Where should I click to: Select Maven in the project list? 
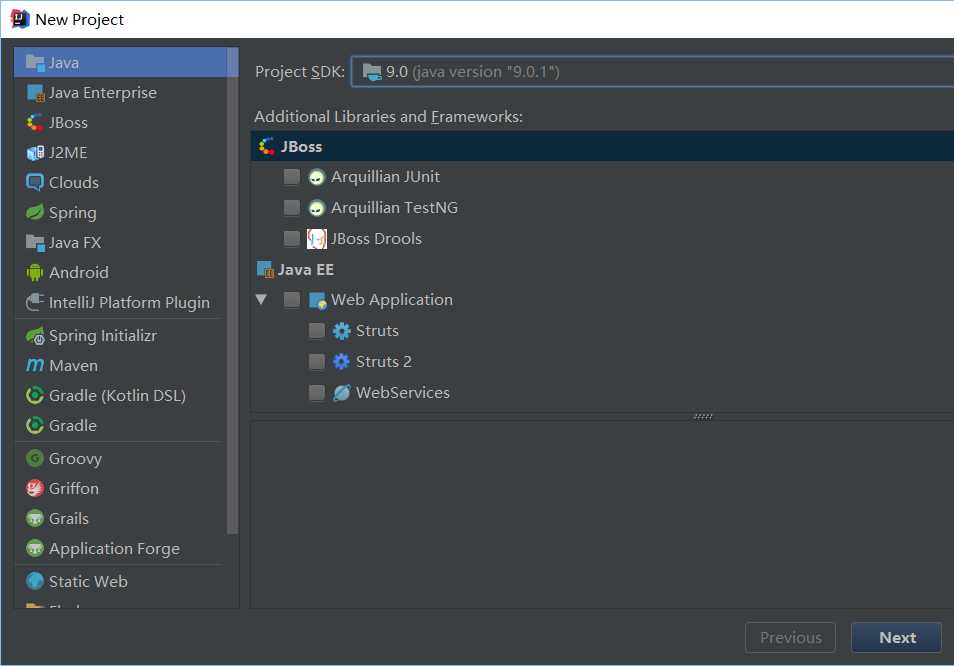coord(120,366)
